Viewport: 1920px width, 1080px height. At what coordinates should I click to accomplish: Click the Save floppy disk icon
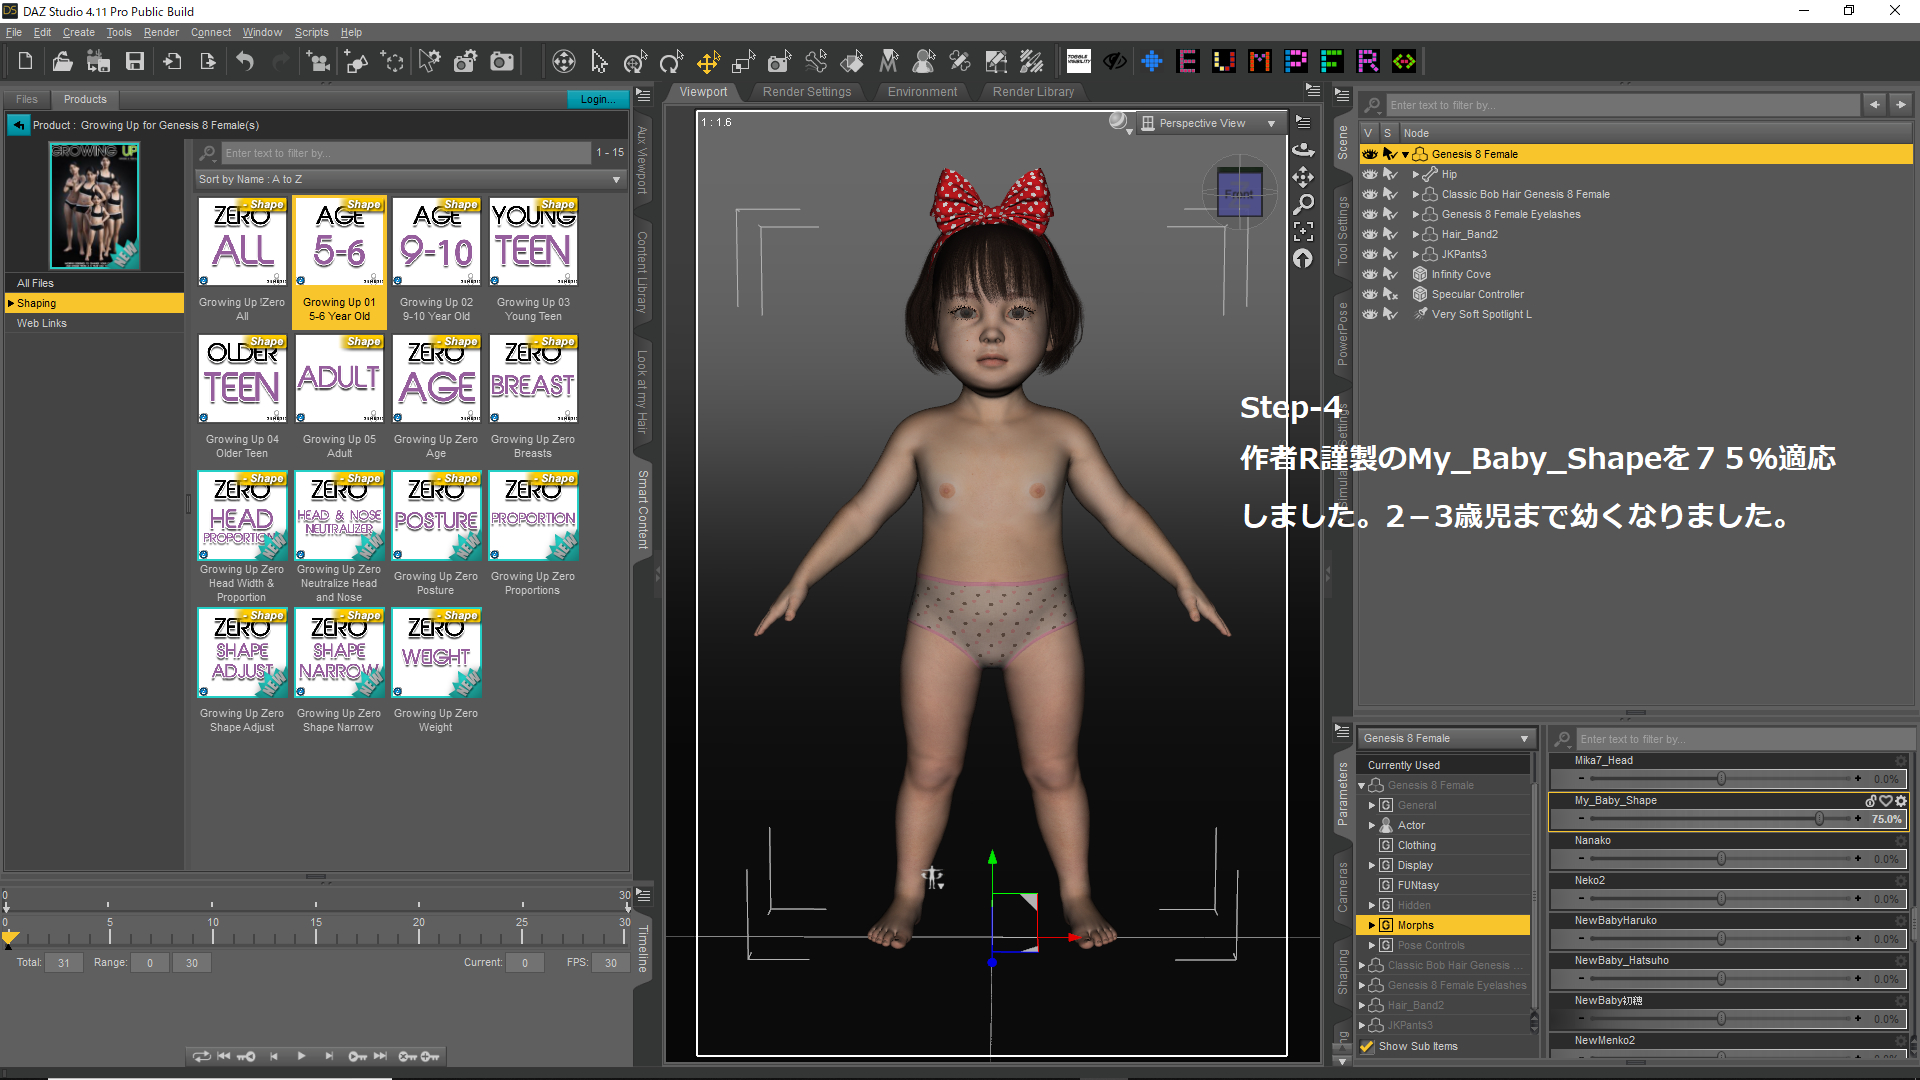(x=134, y=62)
